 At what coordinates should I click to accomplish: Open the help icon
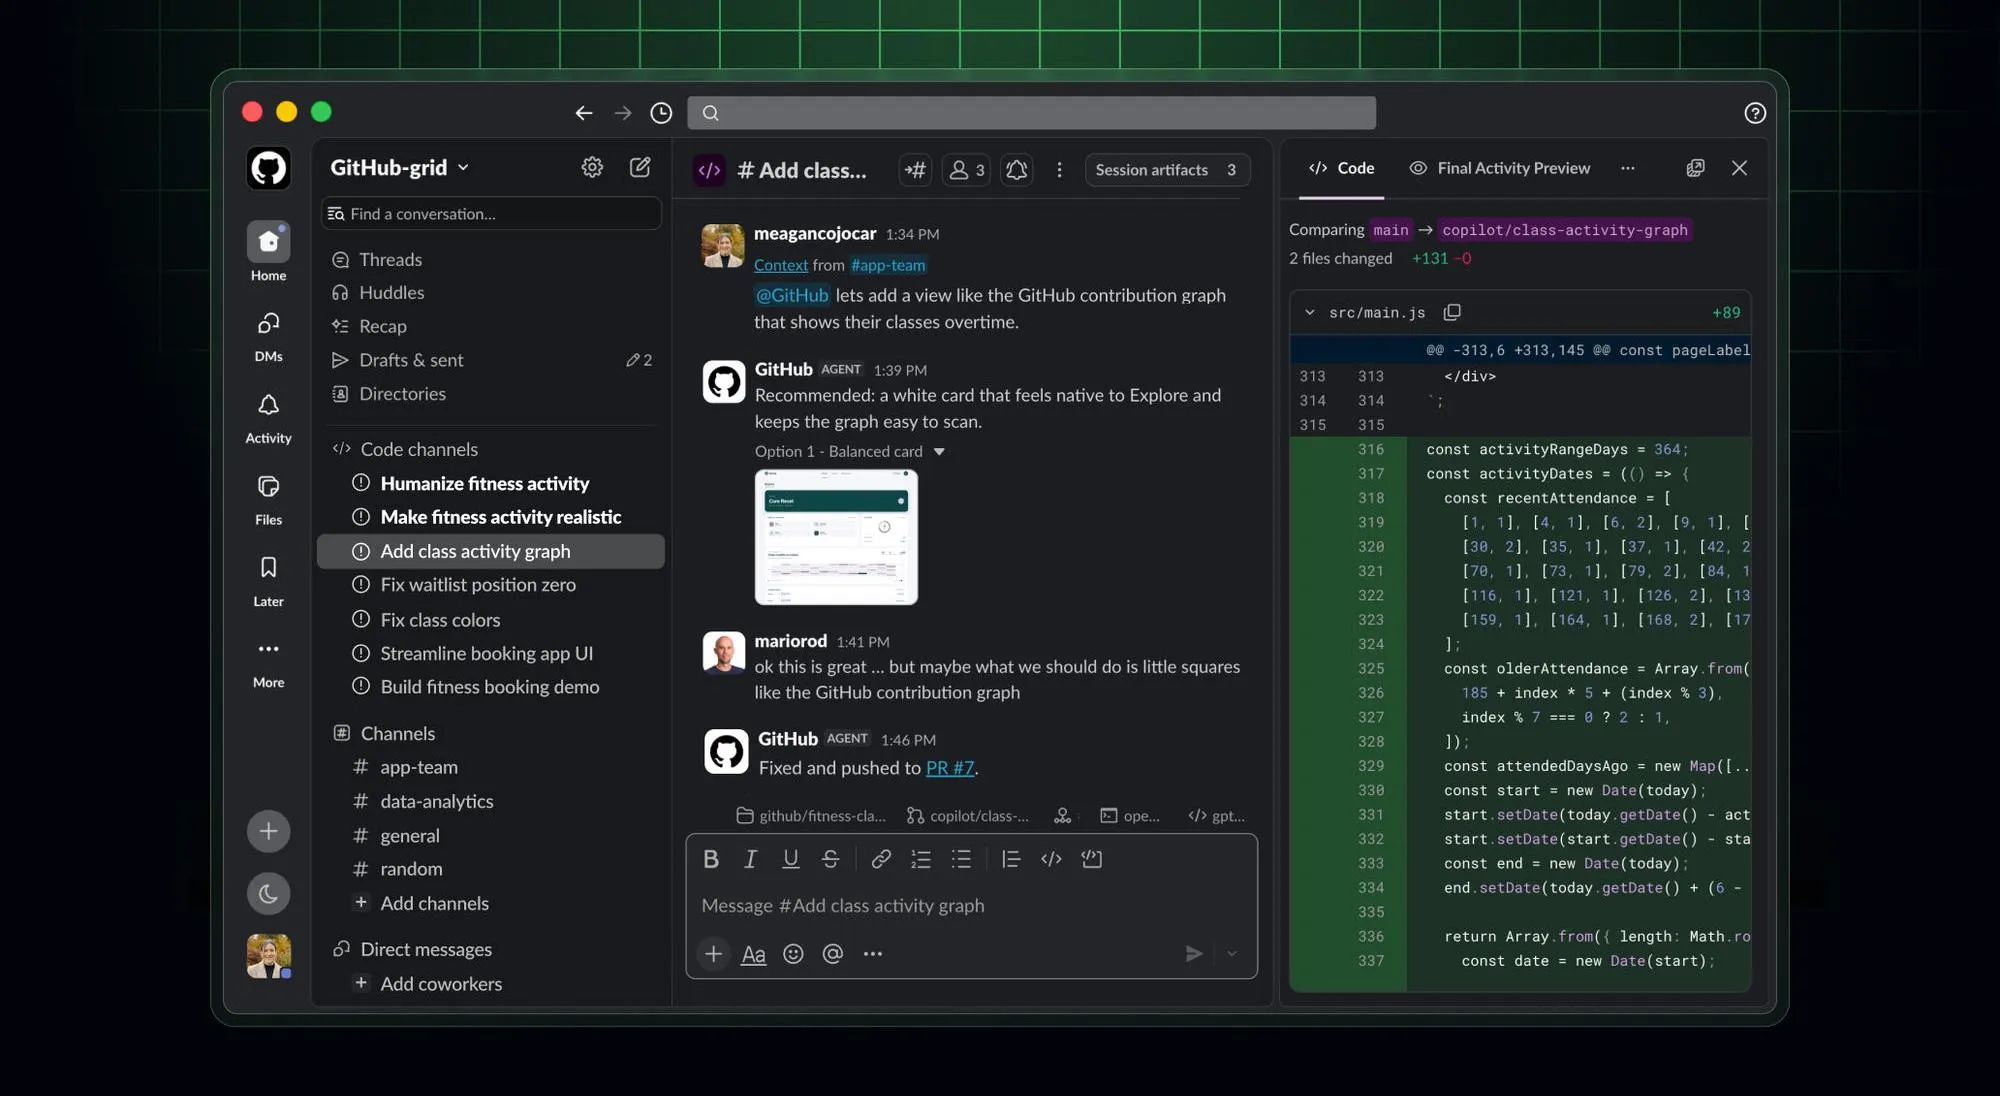pyautogui.click(x=1755, y=113)
